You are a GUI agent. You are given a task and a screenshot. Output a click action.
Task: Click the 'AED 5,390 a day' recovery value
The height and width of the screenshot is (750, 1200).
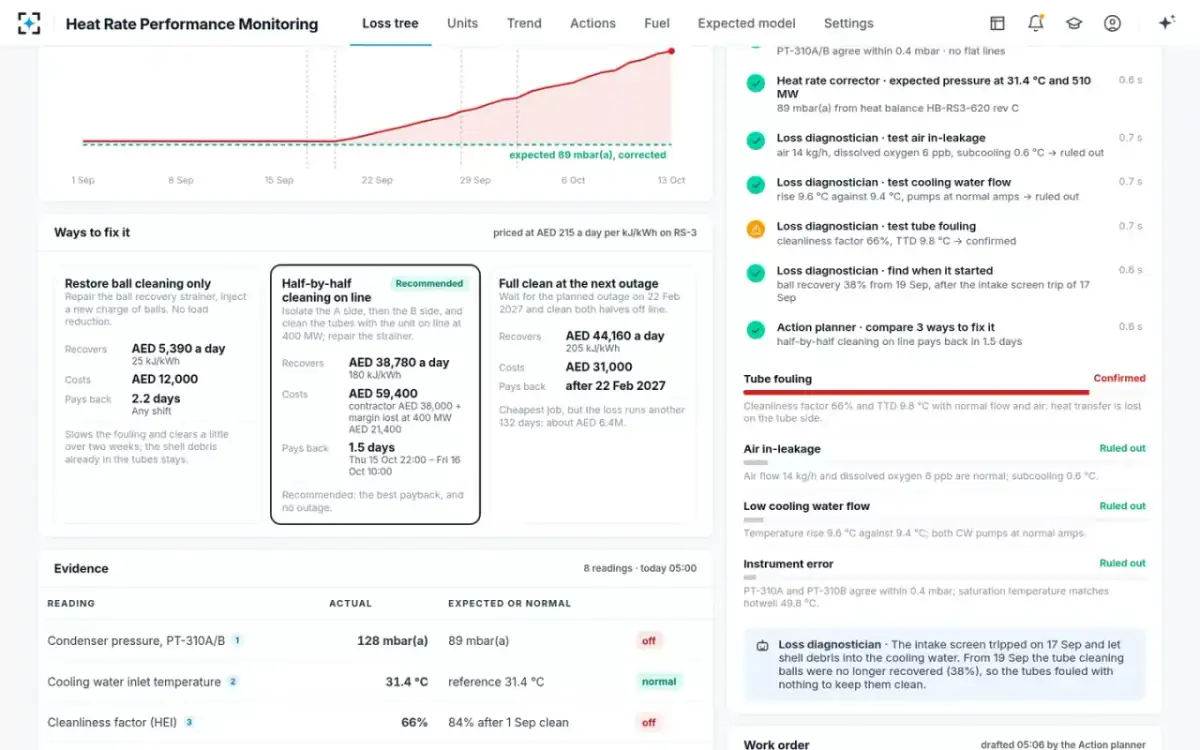click(179, 348)
